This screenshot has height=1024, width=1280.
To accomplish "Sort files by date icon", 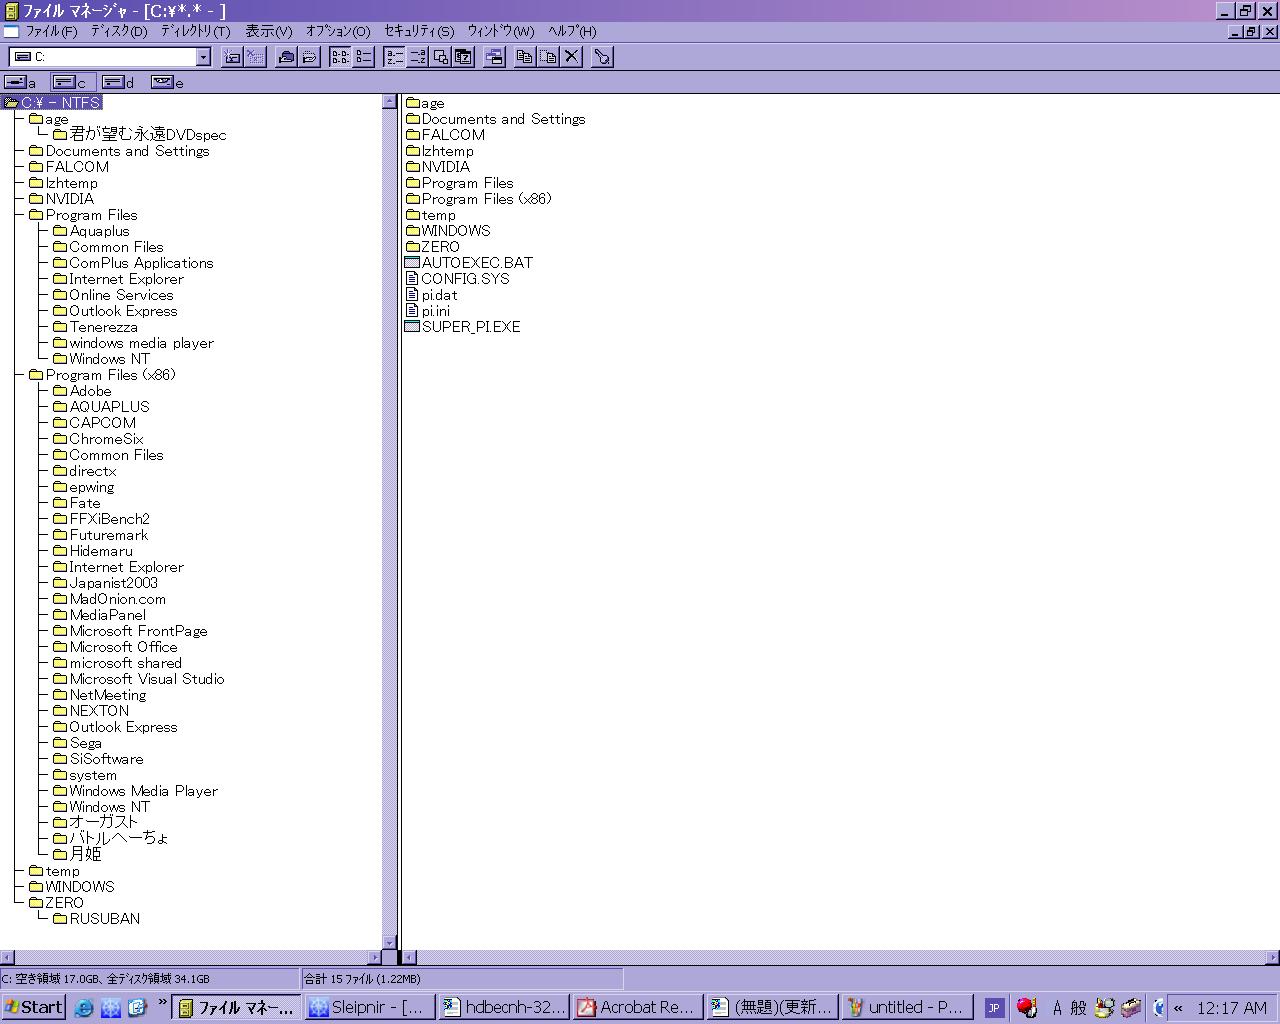I will pyautogui.click(x=463, y=57).
